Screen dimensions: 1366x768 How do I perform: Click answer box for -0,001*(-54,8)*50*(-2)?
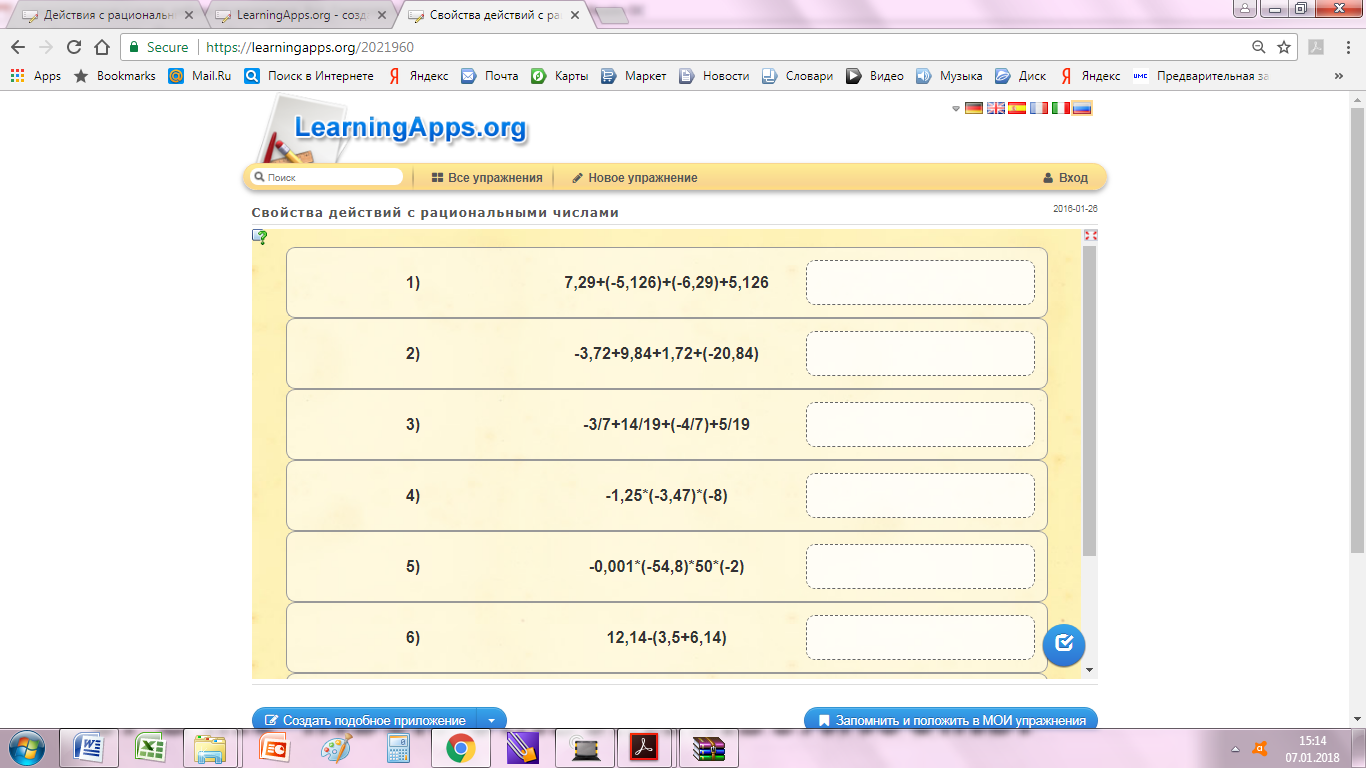(920, 566)
